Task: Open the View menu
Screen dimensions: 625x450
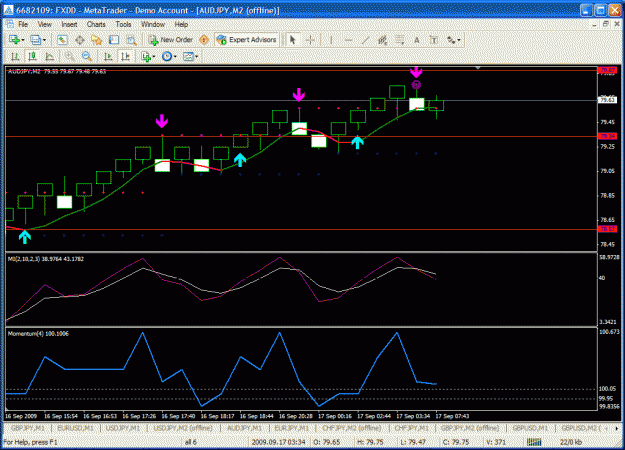Action: point(45,24)
